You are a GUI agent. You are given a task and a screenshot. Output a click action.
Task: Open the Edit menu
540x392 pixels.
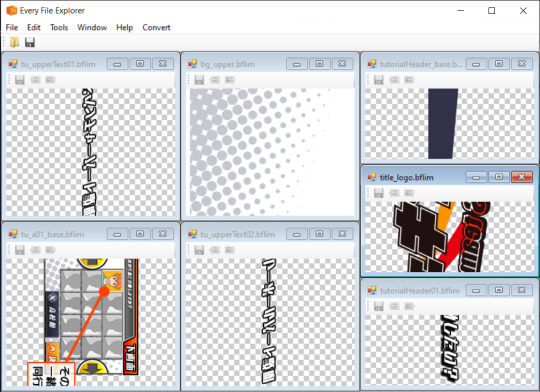tap(34, 28)
